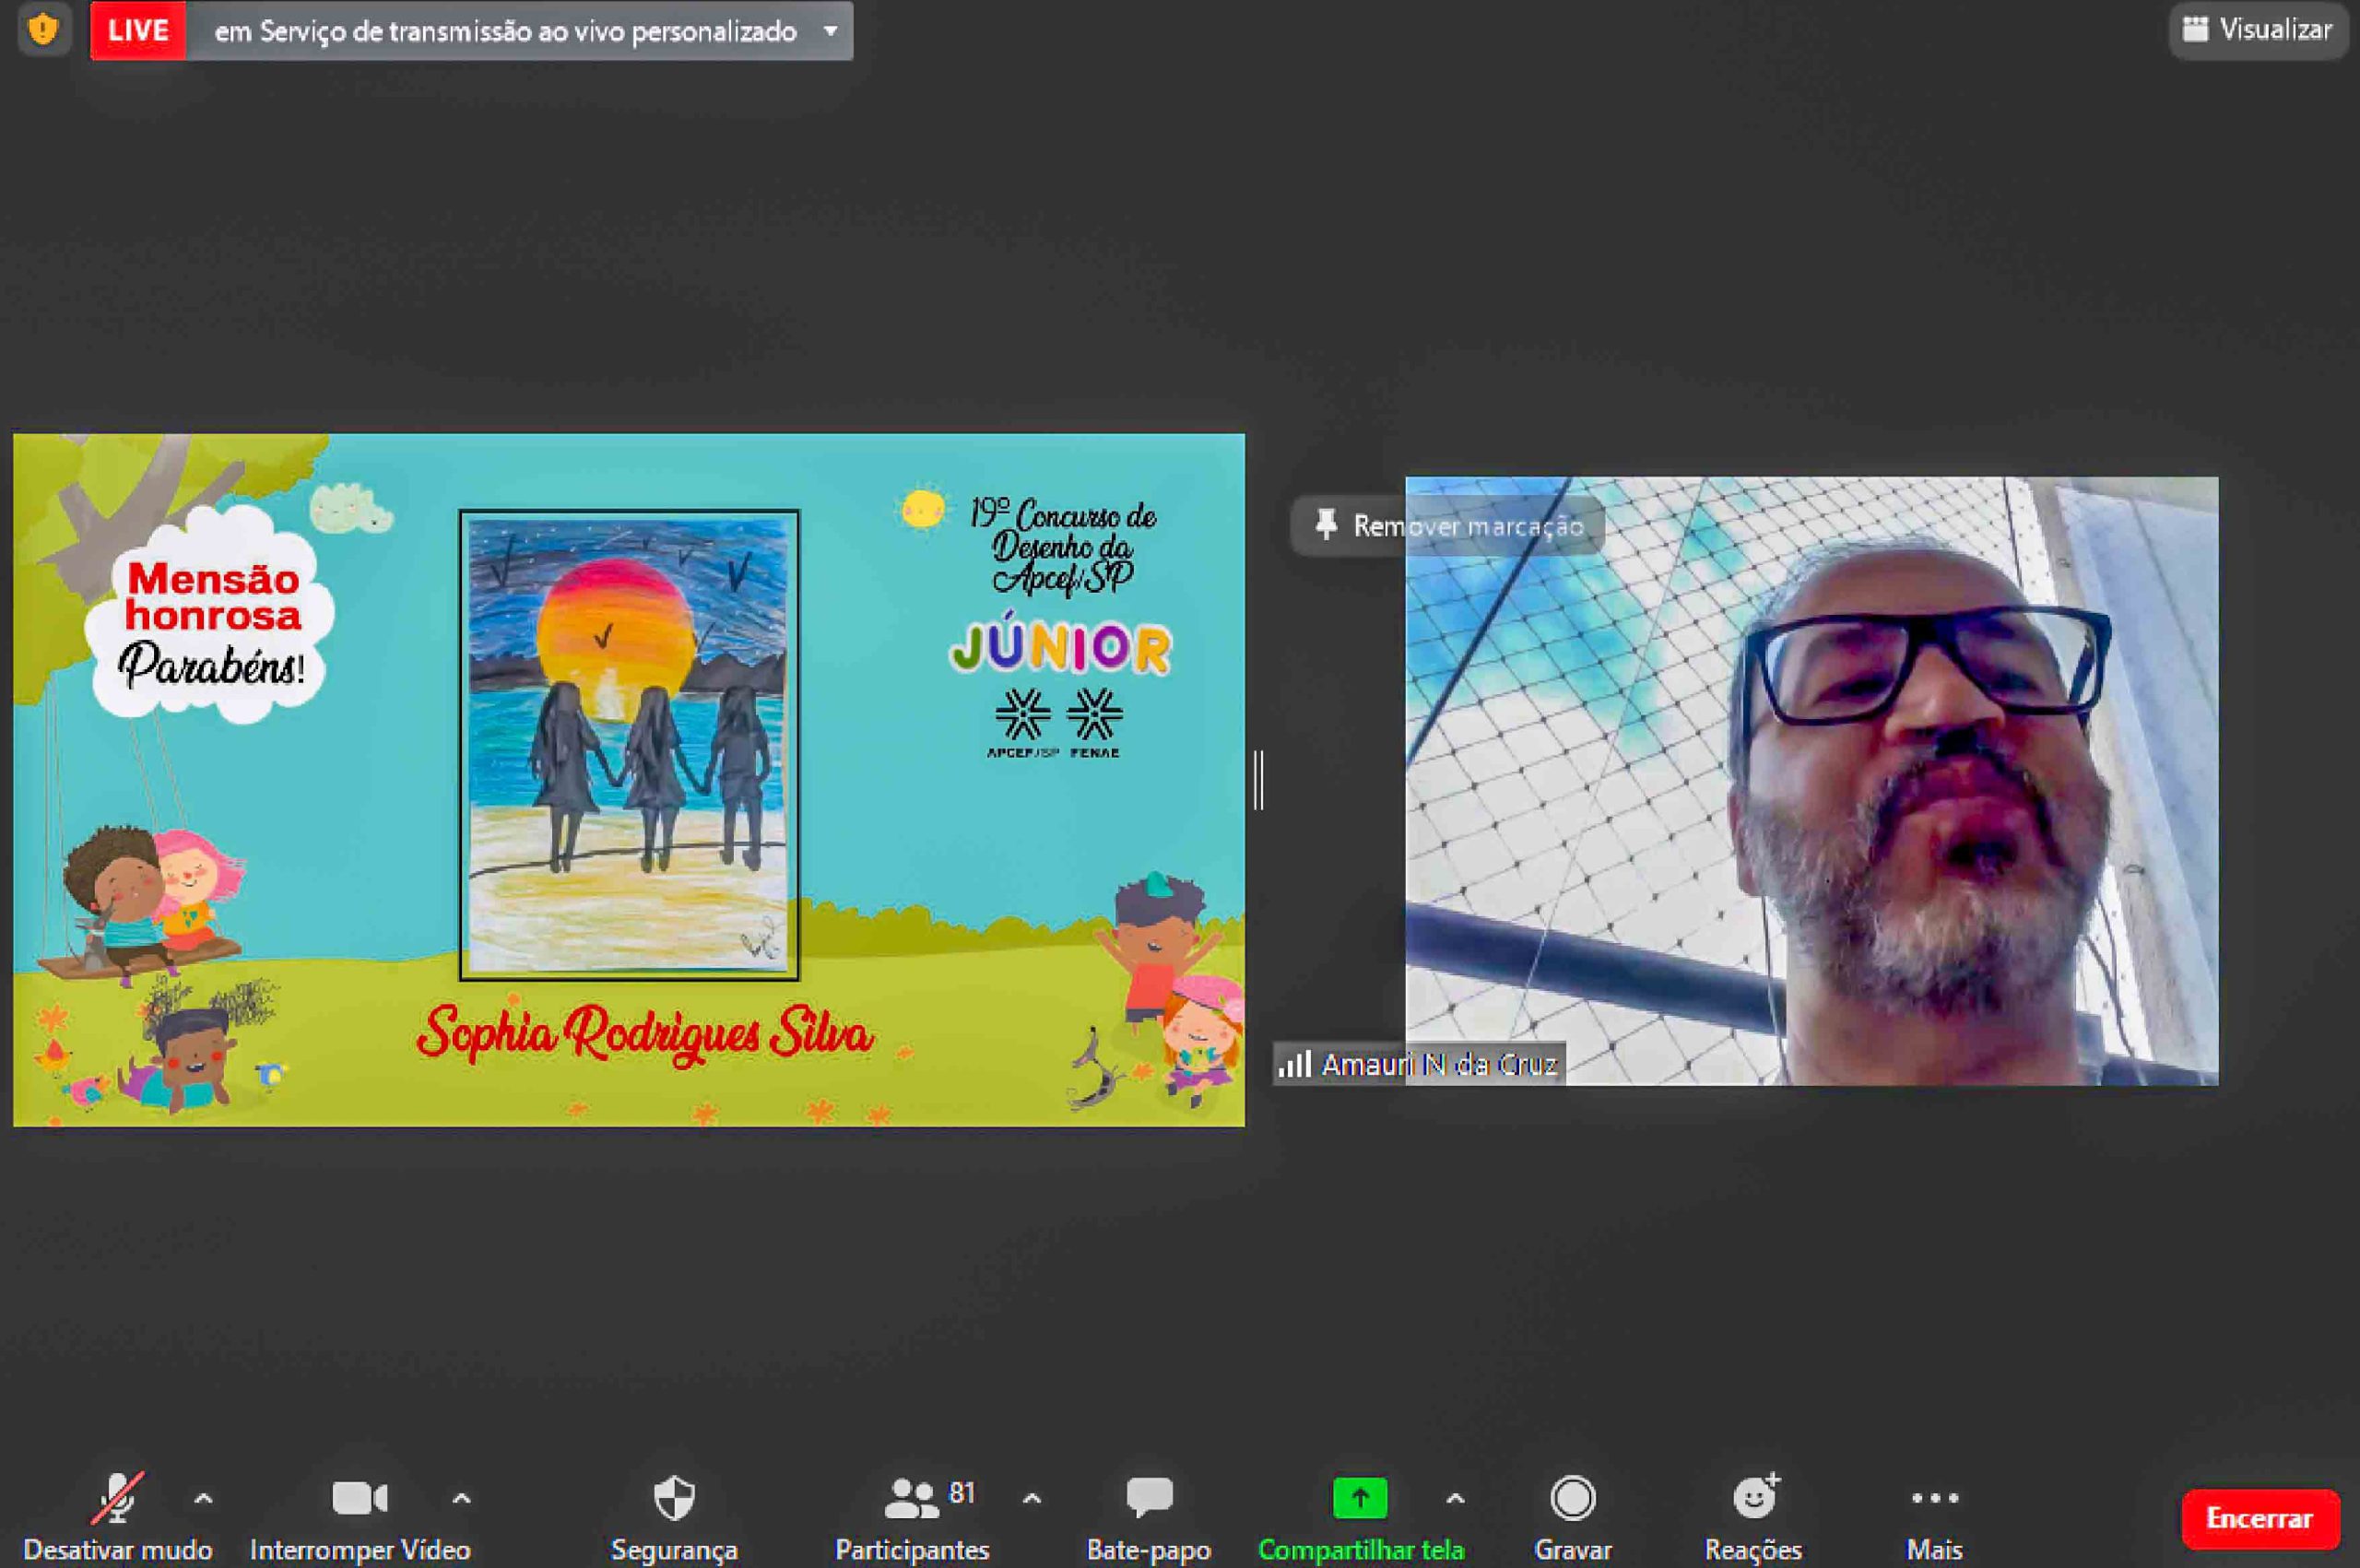Open the Reações emoji icon

click(1754, 1498)
